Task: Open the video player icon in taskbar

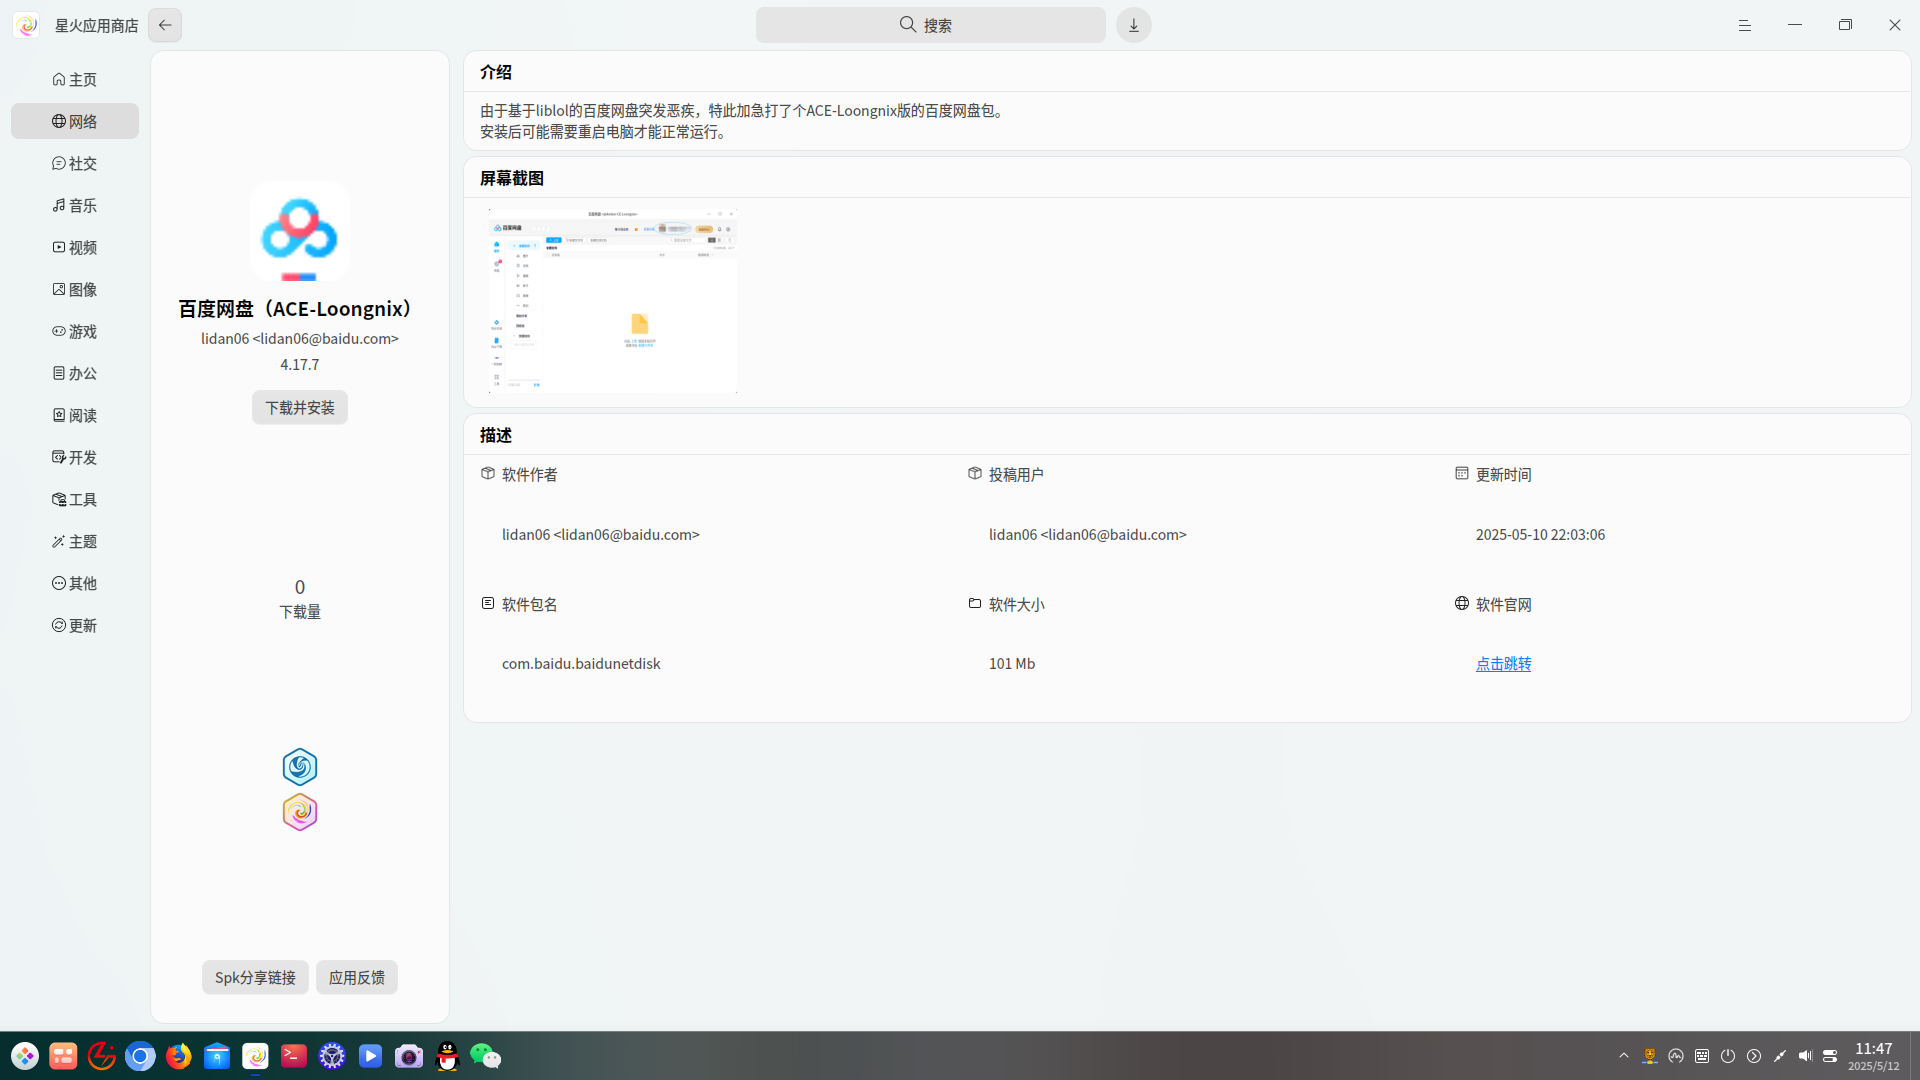Action: pos(370,1056)
